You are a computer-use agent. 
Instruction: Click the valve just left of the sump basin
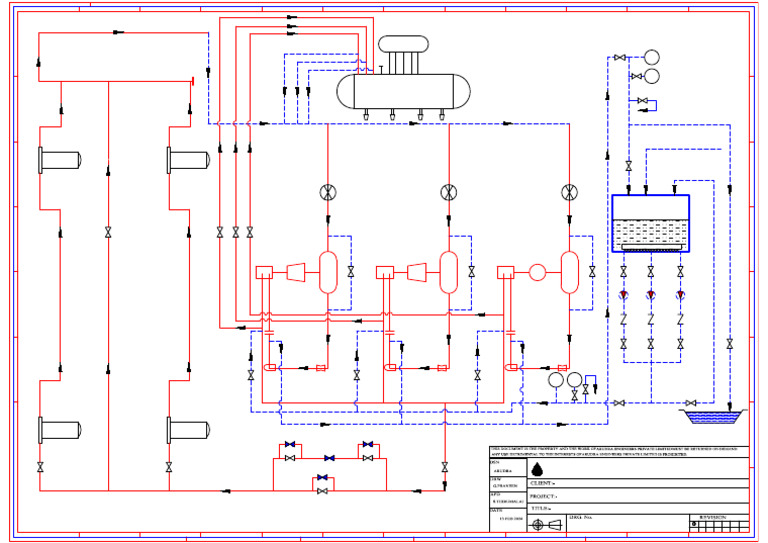click(x=691, y=403)
